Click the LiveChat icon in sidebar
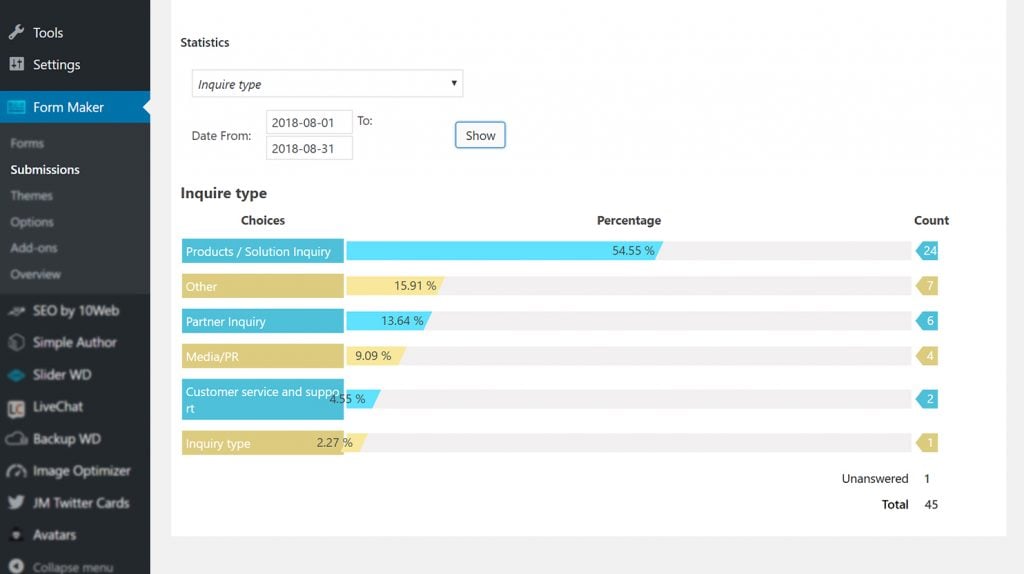1024x574 pixels. point(16,407)
